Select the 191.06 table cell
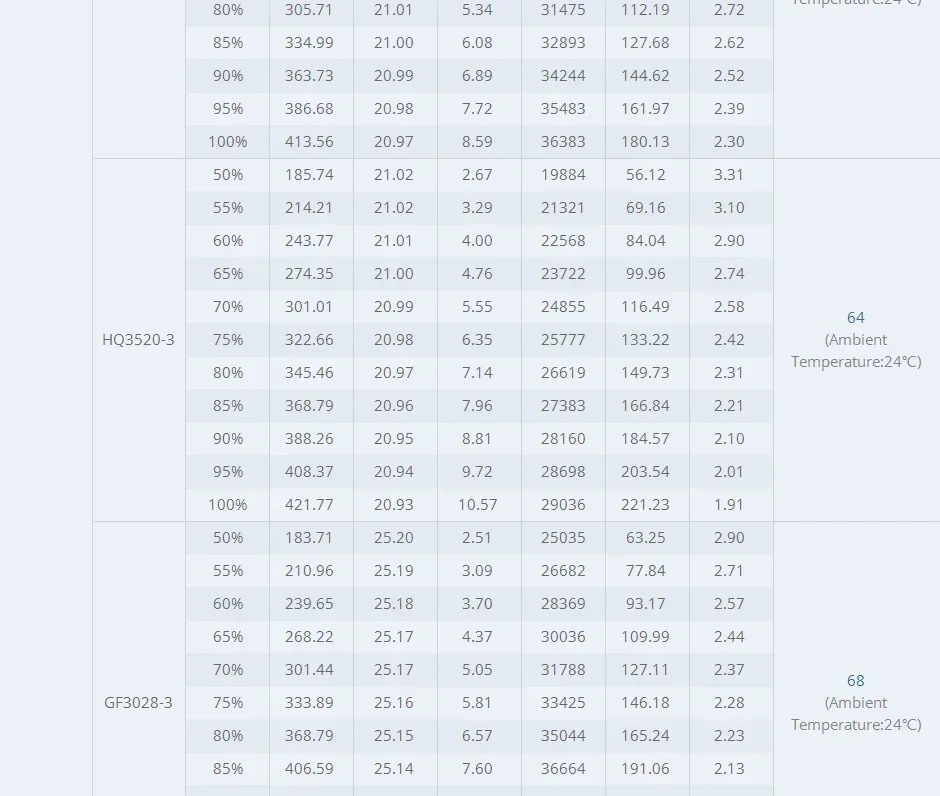Image resolution: width=940 pixels, height=796 pixels. [x=645, y=769]
